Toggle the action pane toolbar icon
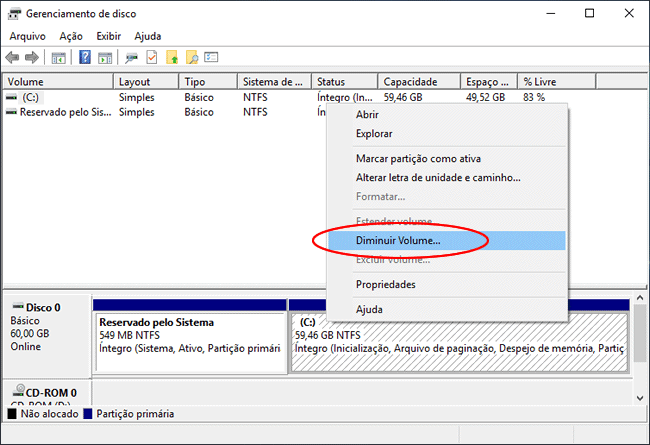The height and width of the screenshot is (445, 650). coord(105,57)
